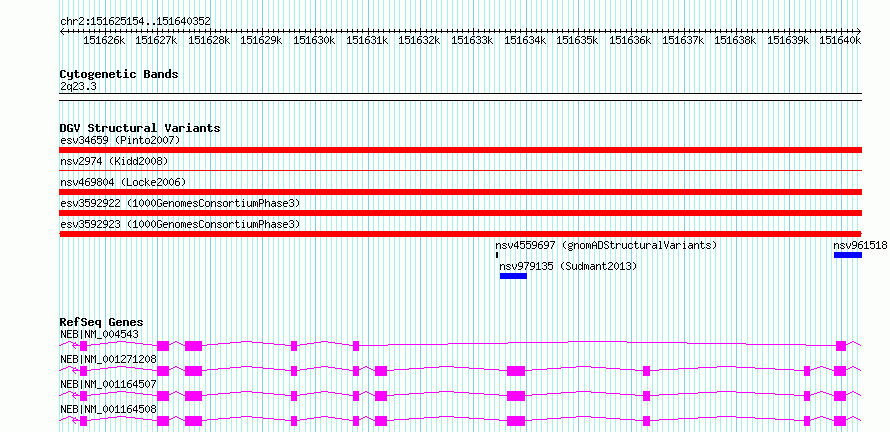The image size is (890, 432).
Task: Click the thin red line for nsv2974
Action: (461, 170)
